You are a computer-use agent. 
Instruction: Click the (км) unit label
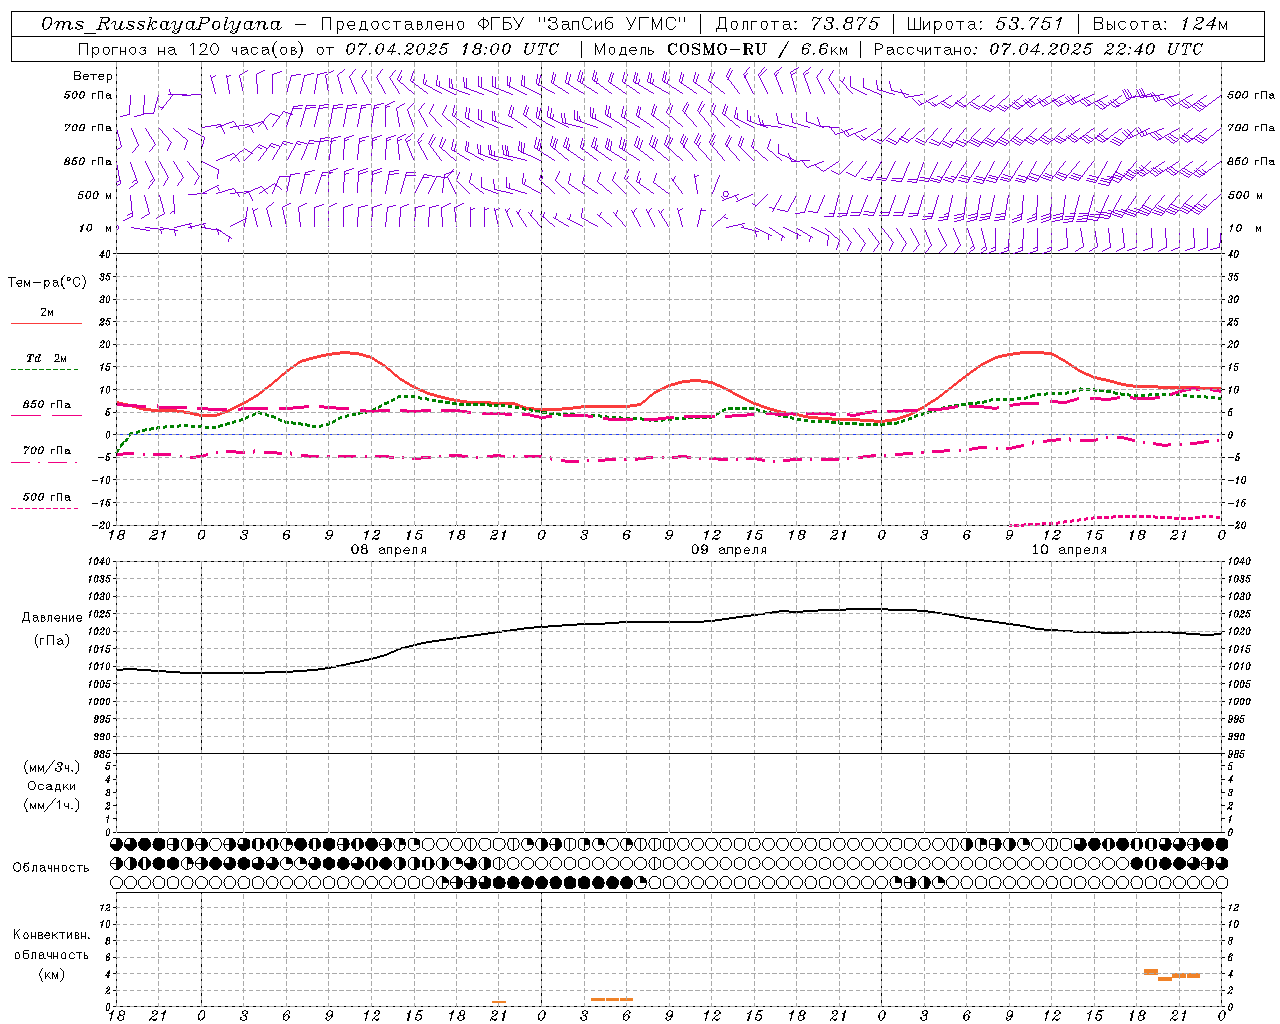click(51, 974)
